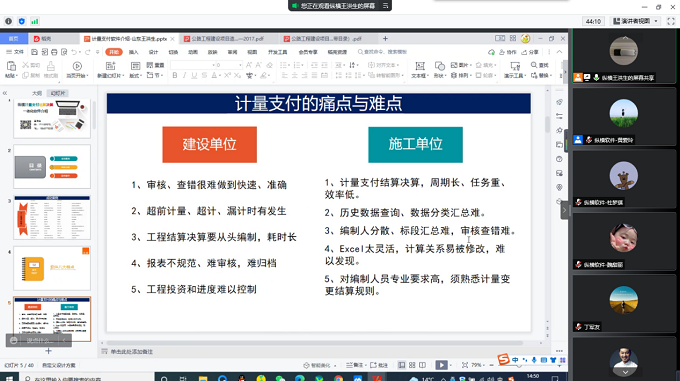Click the Cut (剪切) button
The width and height of the screenshot is (680, 381).
[31, 65]
